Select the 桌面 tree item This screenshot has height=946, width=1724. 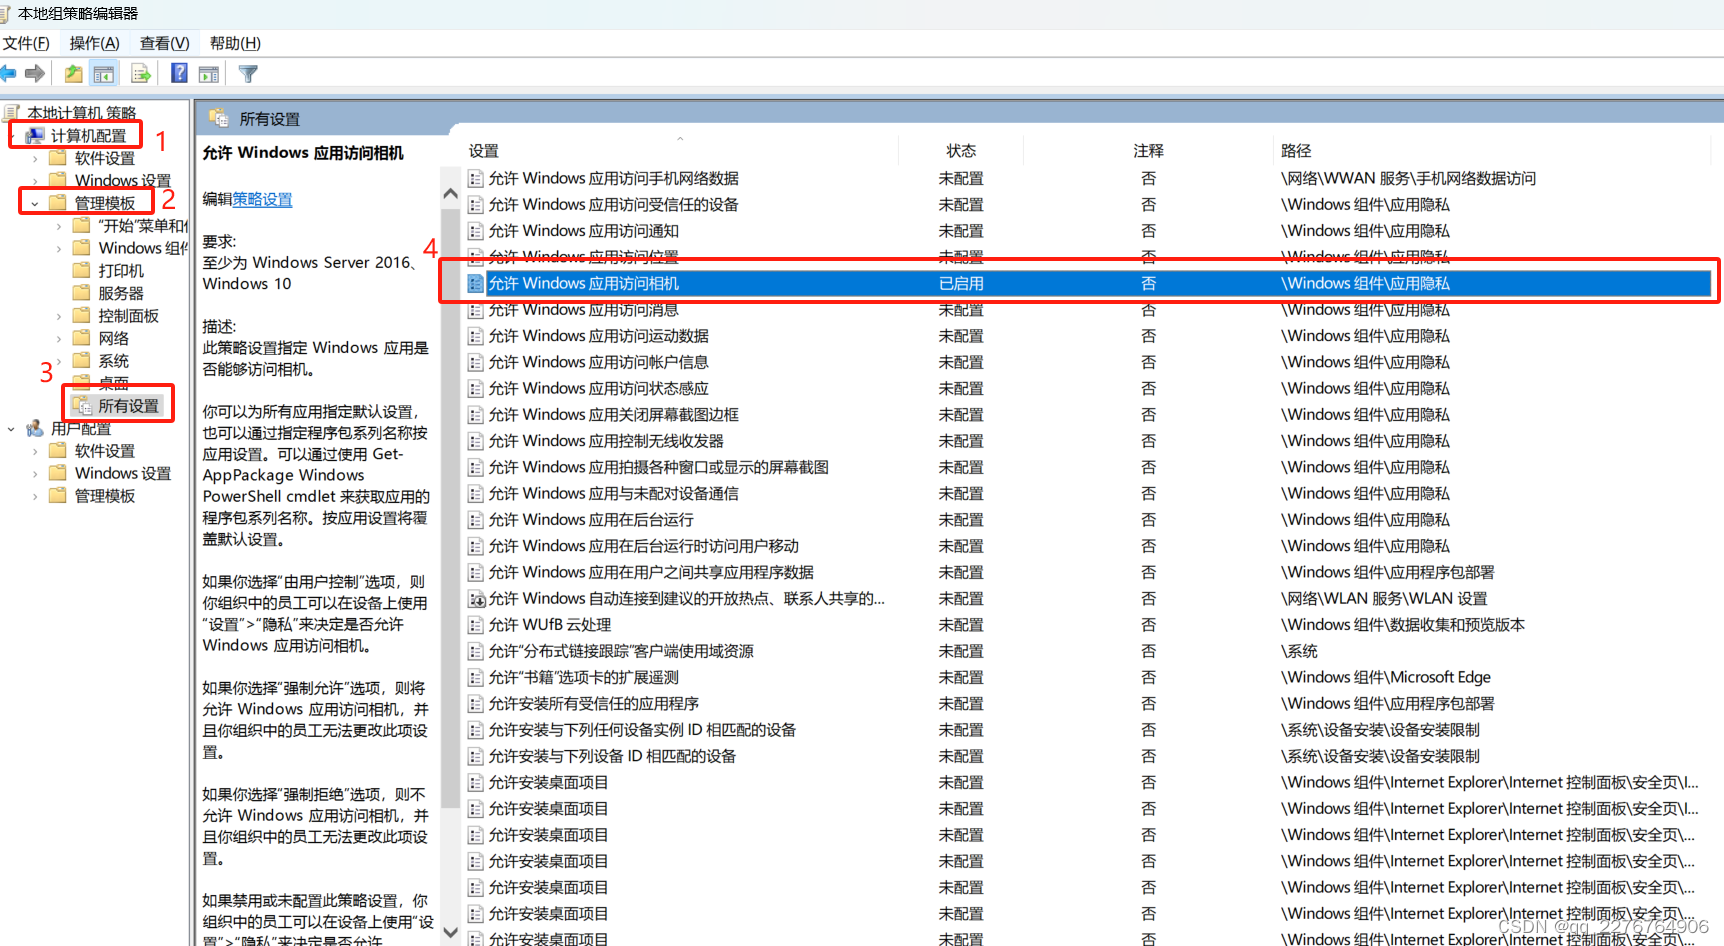[x=113, y=383]
